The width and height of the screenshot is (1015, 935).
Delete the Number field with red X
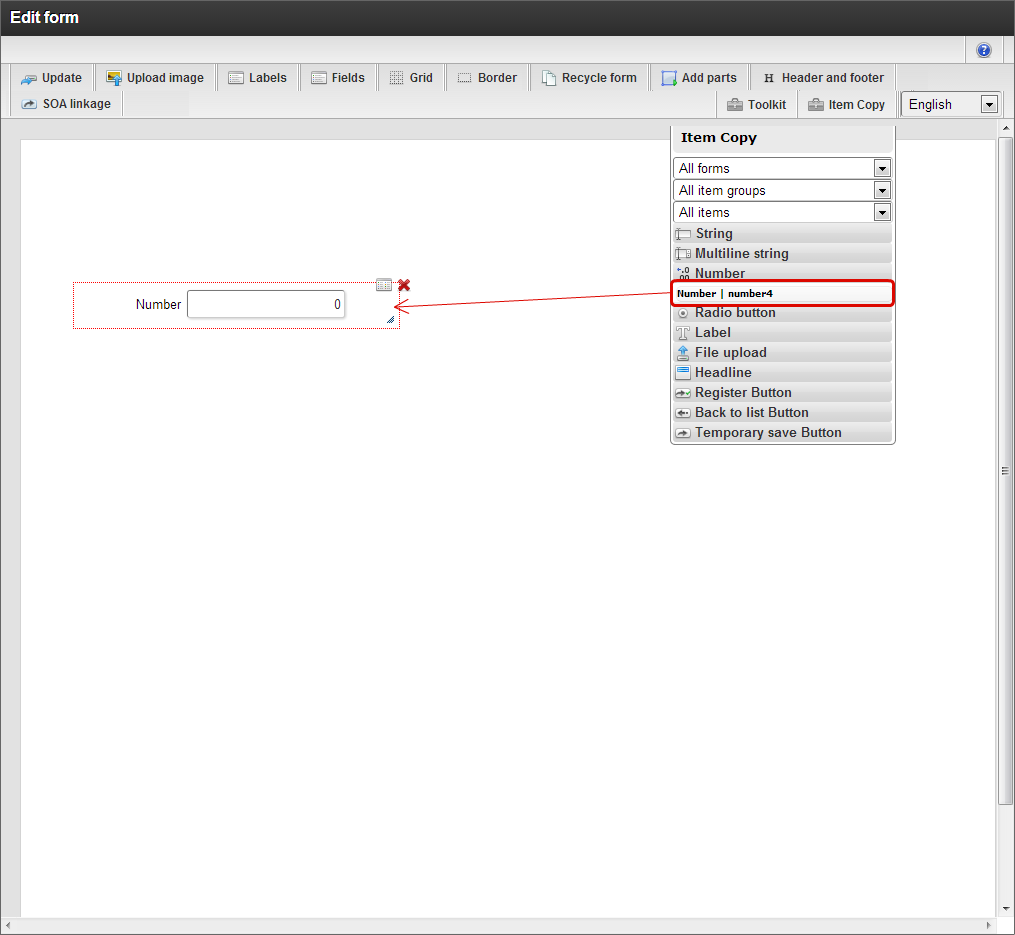pos(404,285)
